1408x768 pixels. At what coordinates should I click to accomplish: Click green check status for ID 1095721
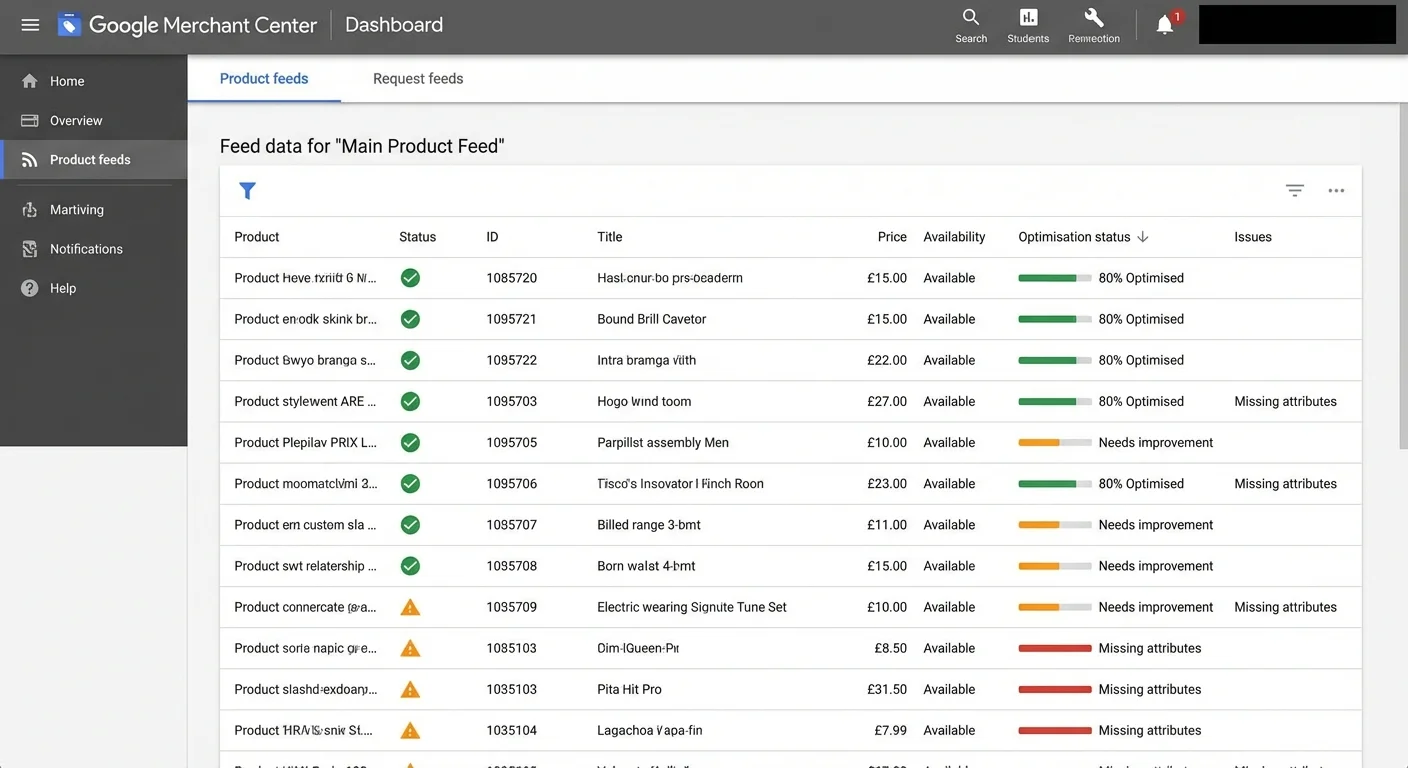(x=410, y=319)
